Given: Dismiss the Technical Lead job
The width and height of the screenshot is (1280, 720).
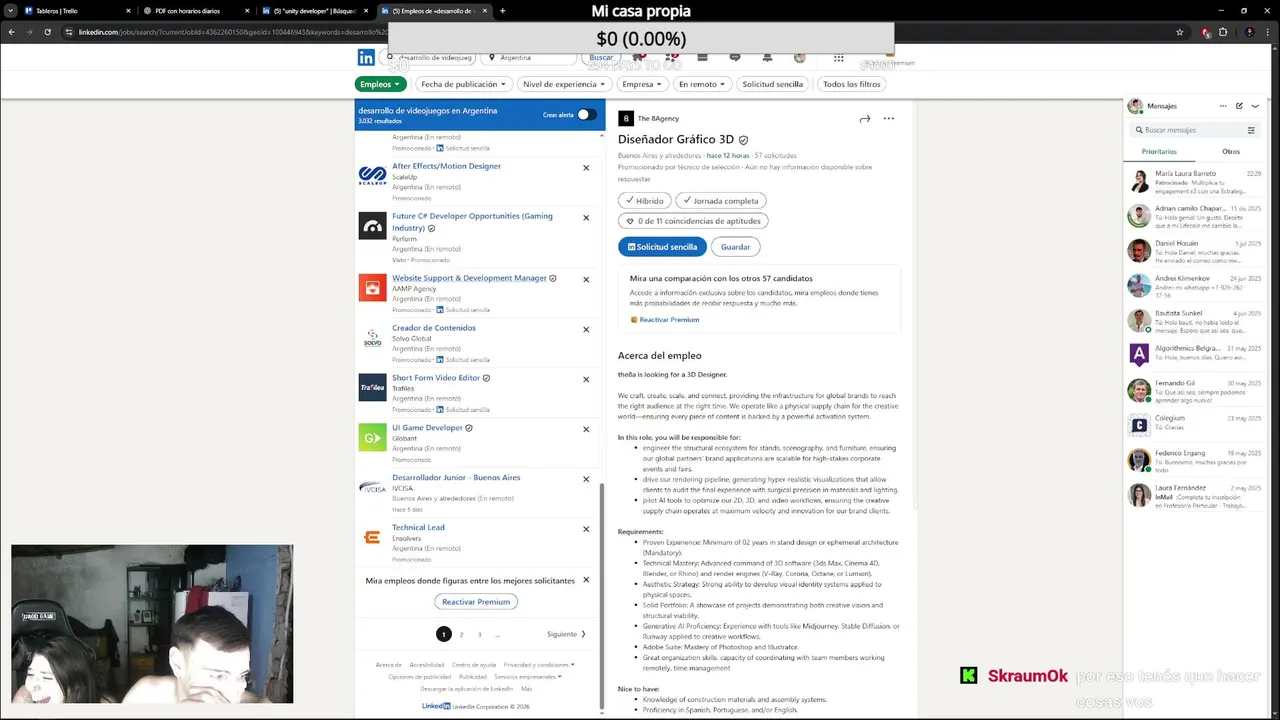Looking at the screenshot, I should coord(586,530).
